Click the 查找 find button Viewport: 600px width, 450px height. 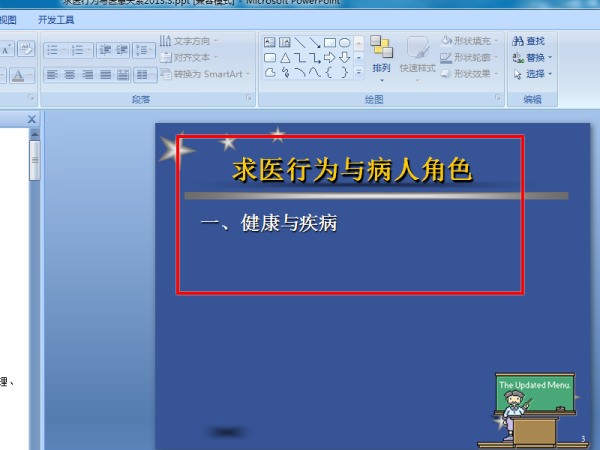tap(528, 41)
